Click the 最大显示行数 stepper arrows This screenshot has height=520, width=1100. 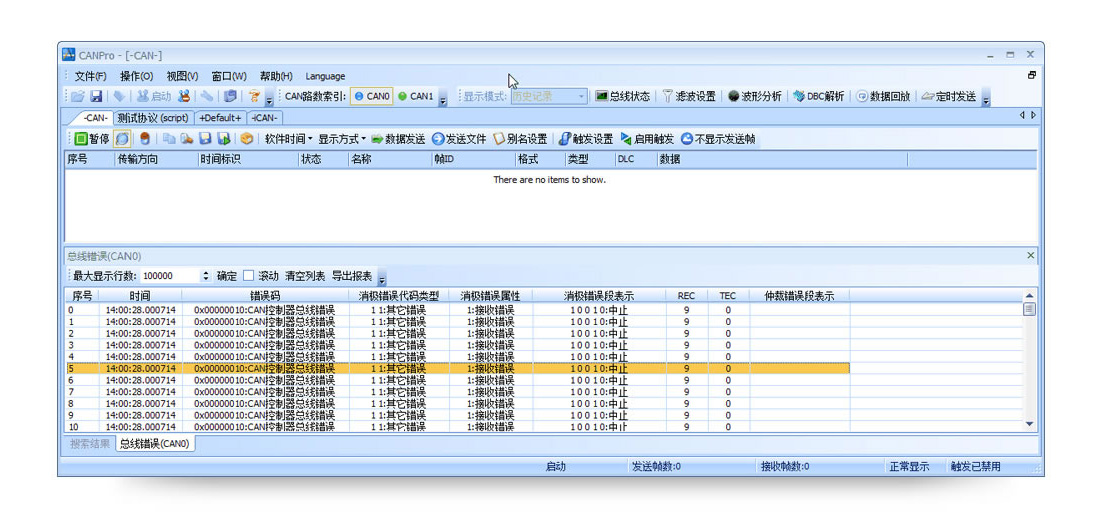click(x=206, y=276)
